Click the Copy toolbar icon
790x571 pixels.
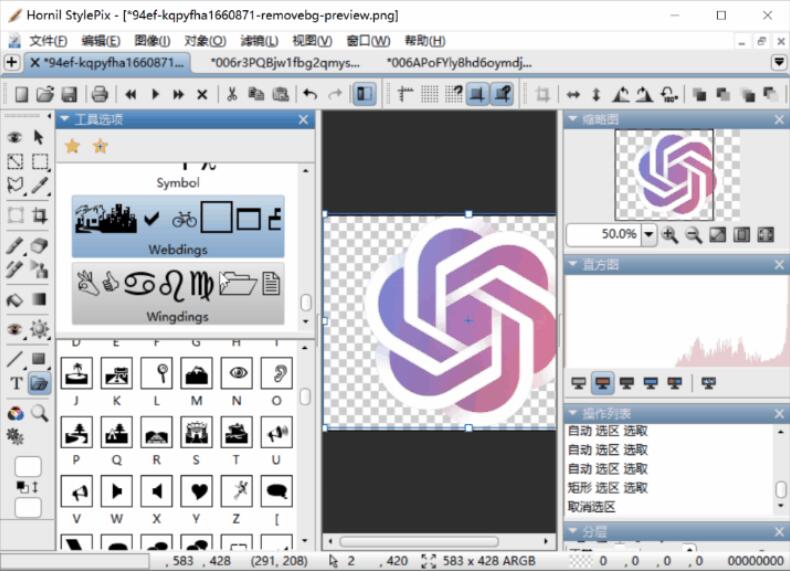(x=256, y=94)
